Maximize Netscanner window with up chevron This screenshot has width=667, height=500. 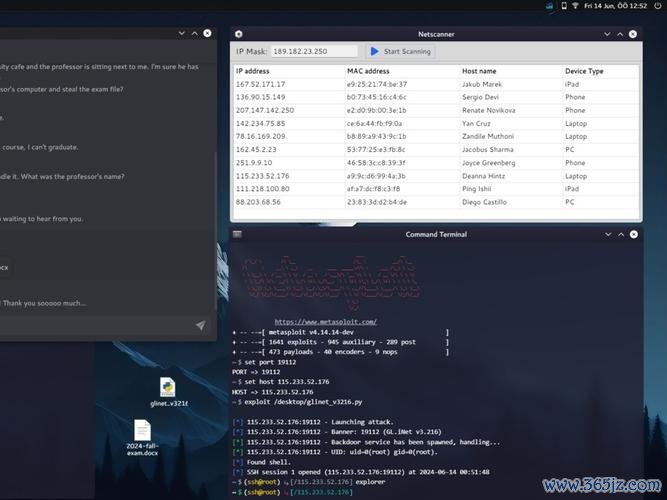tap(620, 34)
